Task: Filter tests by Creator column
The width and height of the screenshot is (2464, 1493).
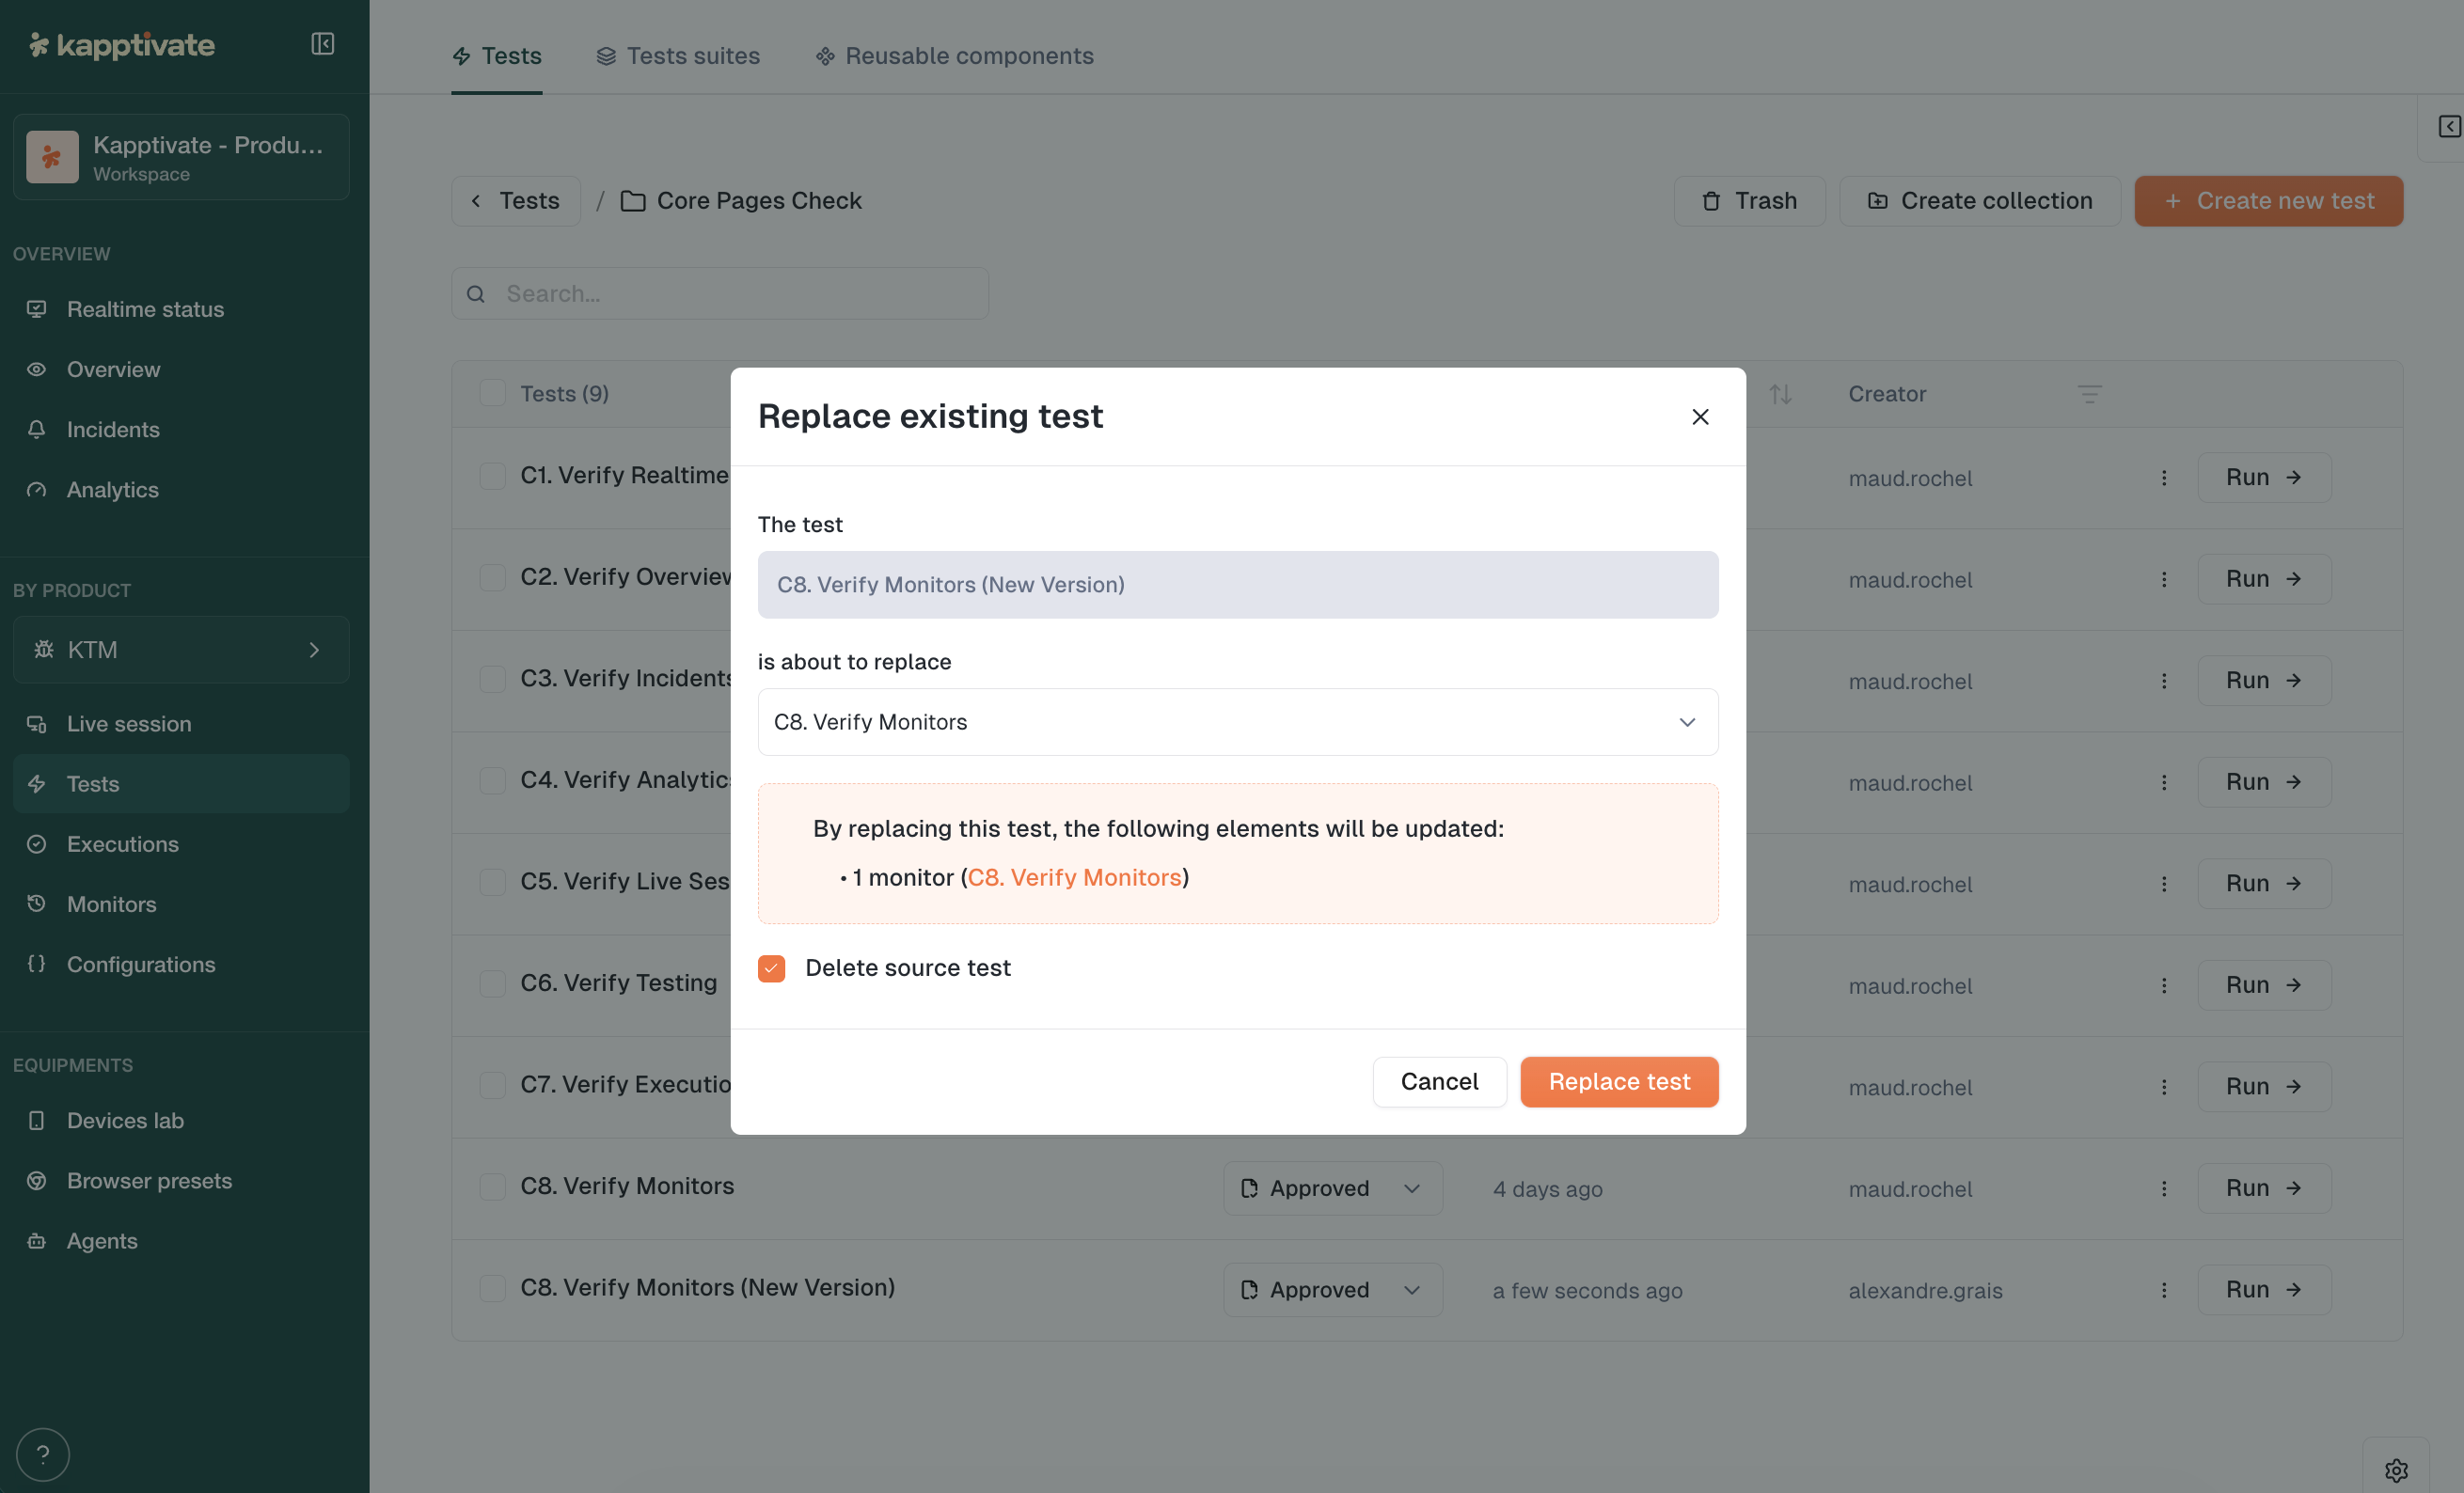Action: point(2089,394)
